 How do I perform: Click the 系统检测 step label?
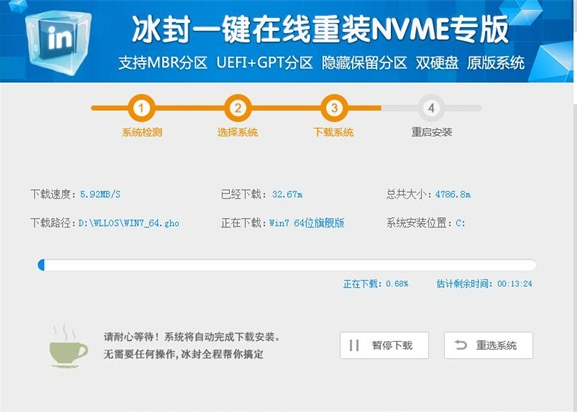[142, 132]
